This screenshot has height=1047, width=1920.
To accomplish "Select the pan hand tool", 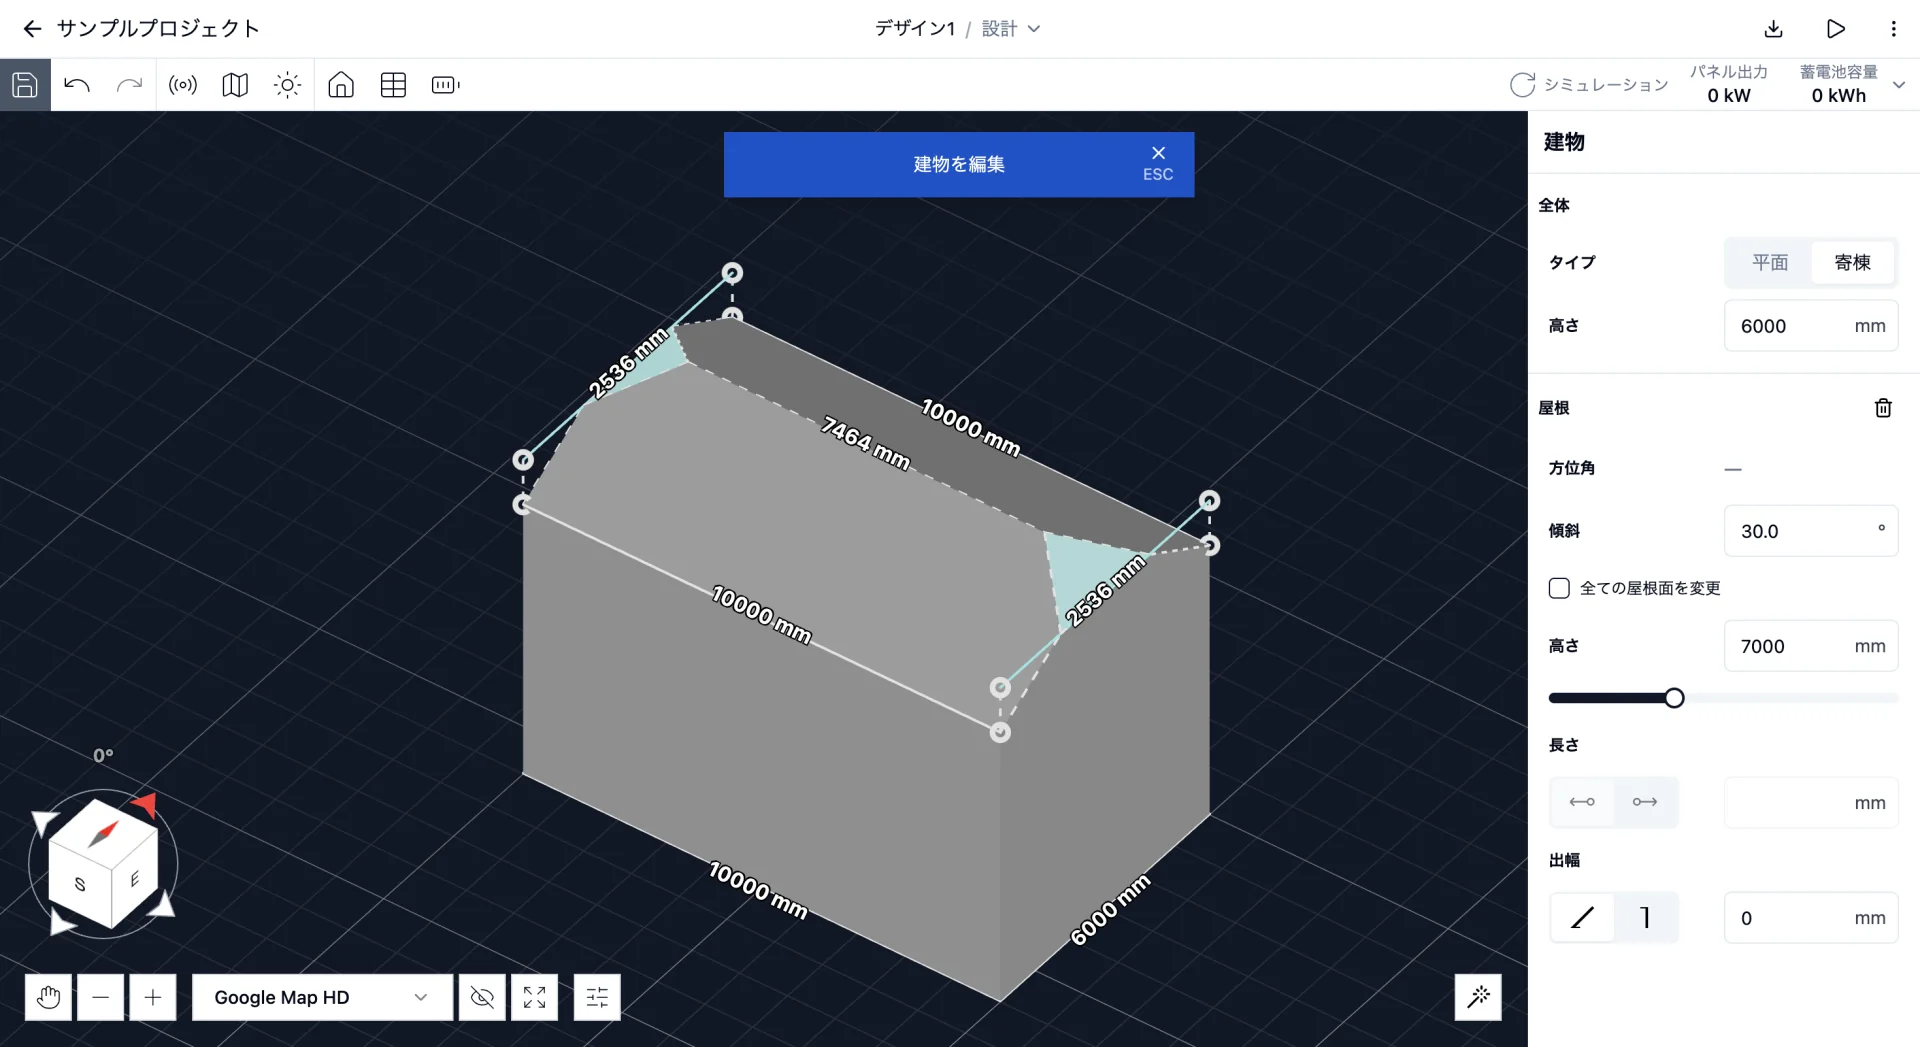I will [48, 997].
